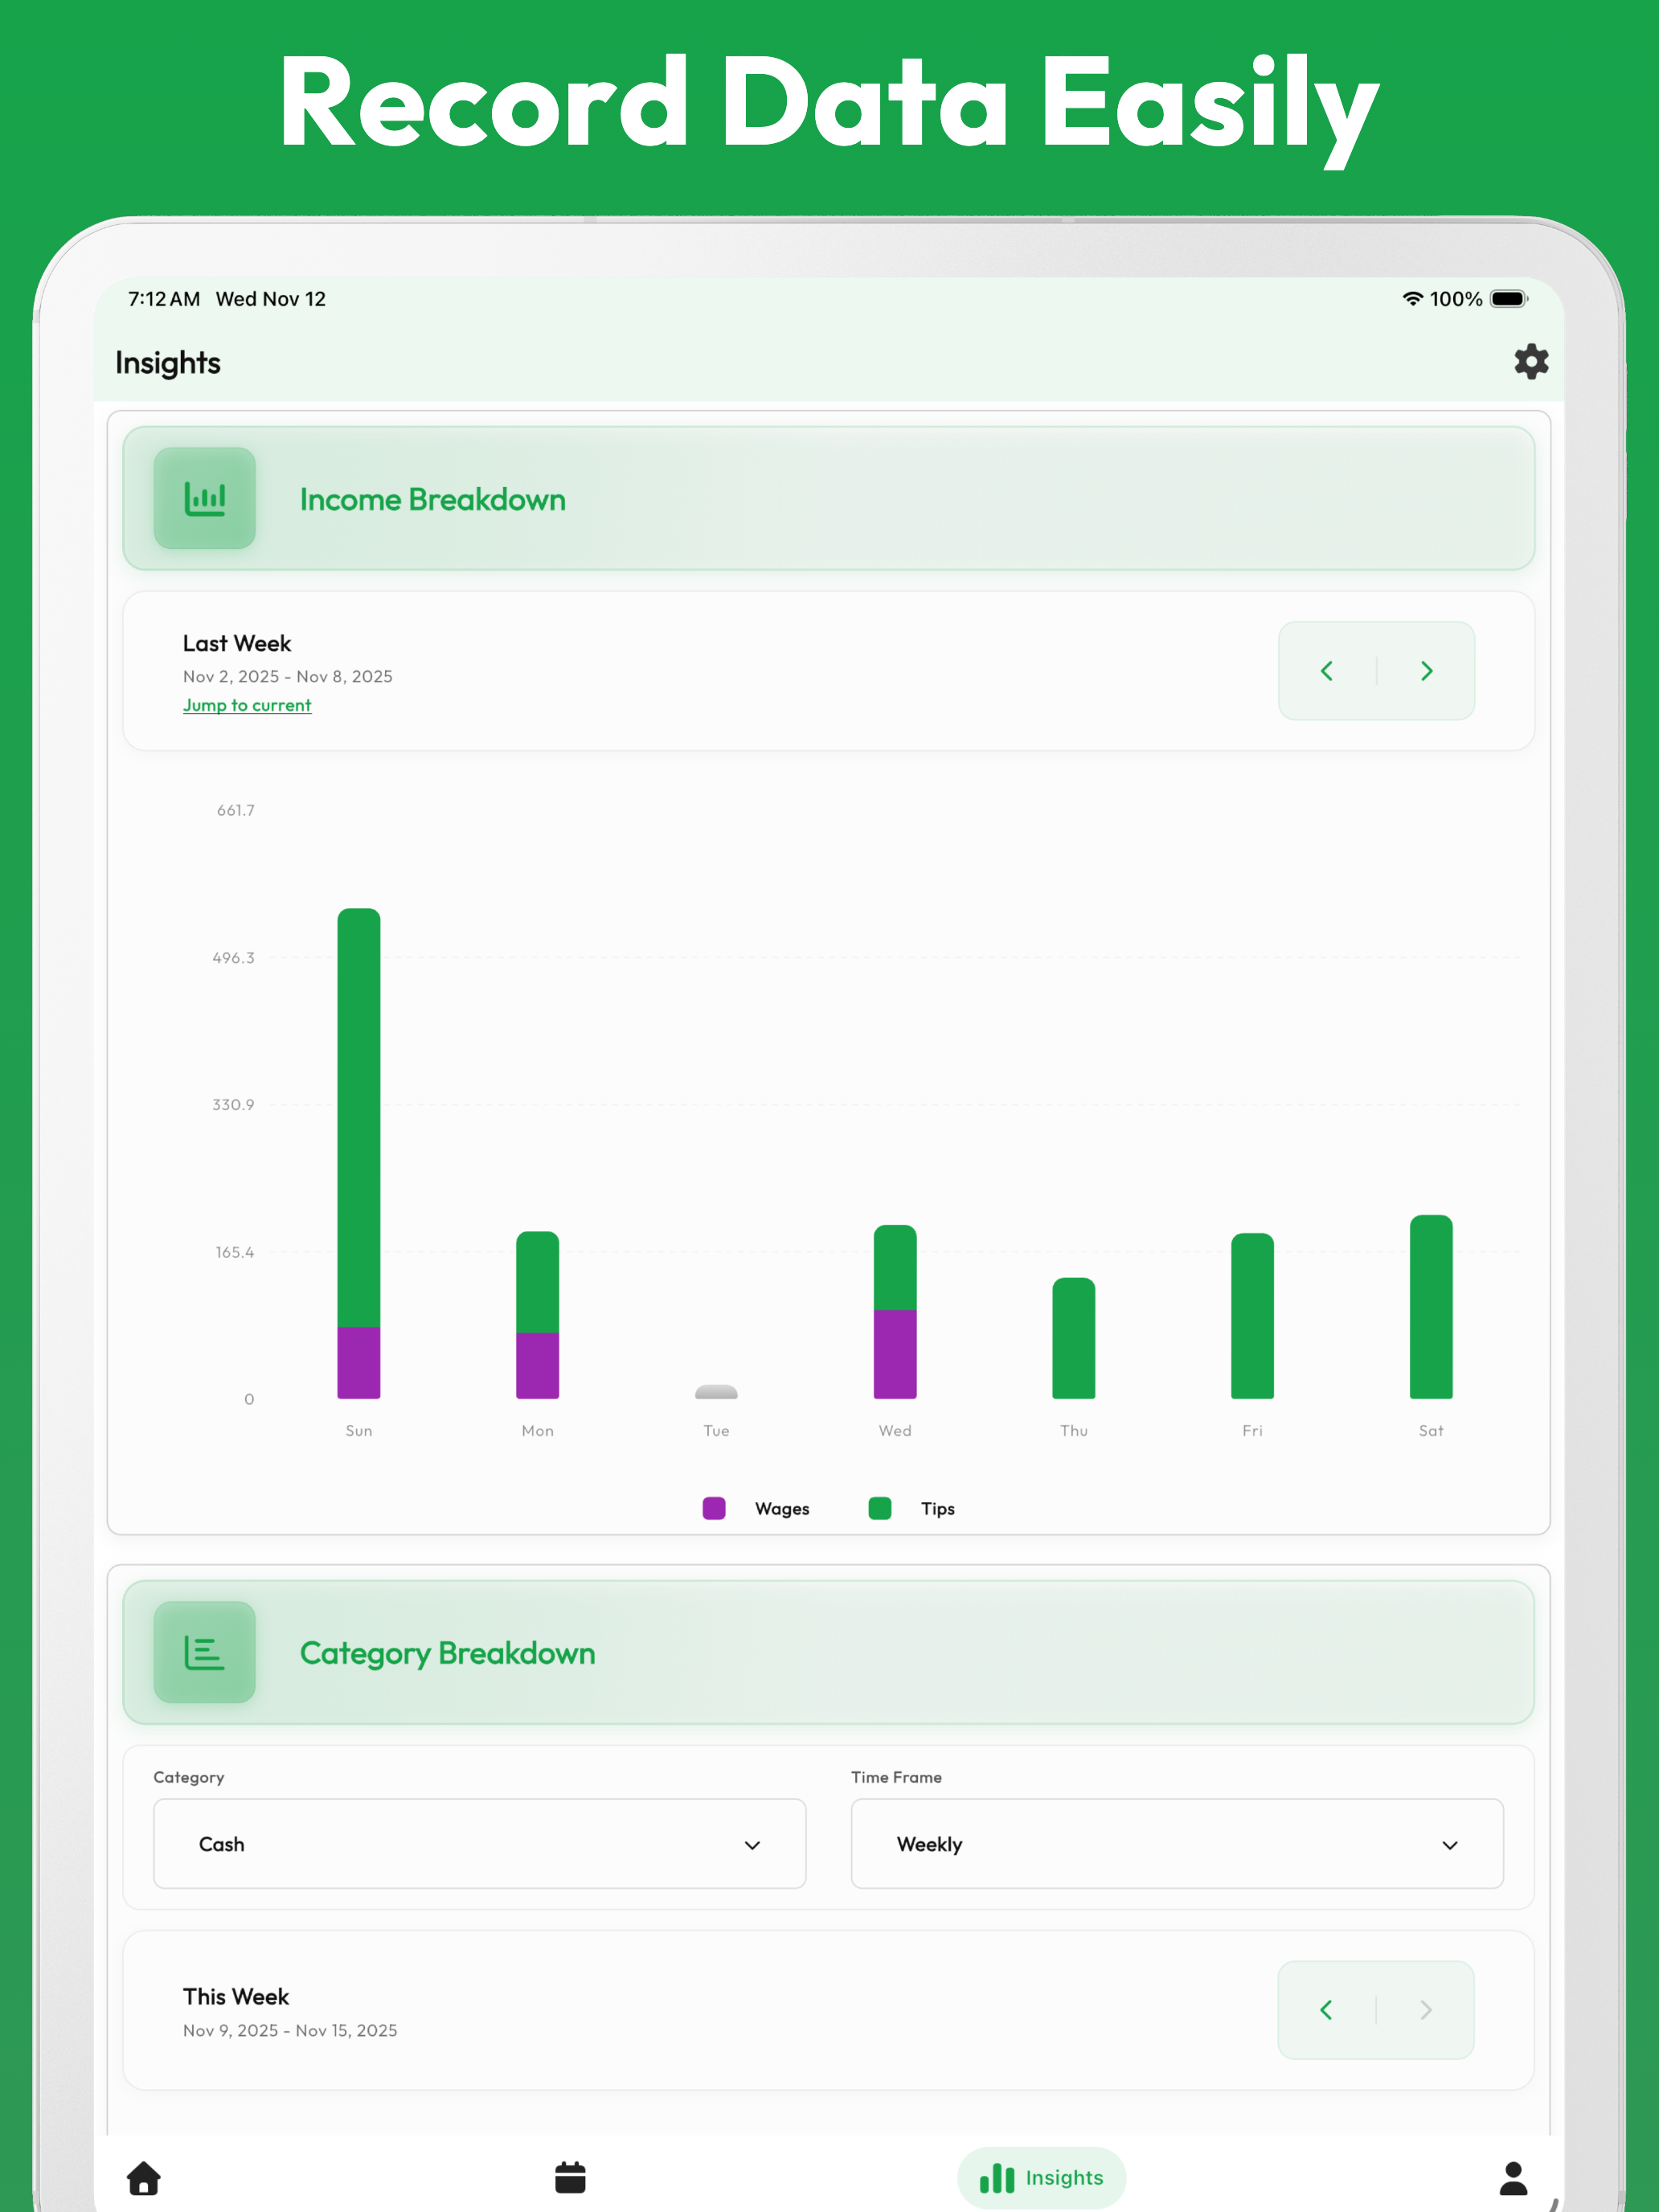
Task: Go to previous week in Category Breakdown
Action: (x=1326, y=2010)
